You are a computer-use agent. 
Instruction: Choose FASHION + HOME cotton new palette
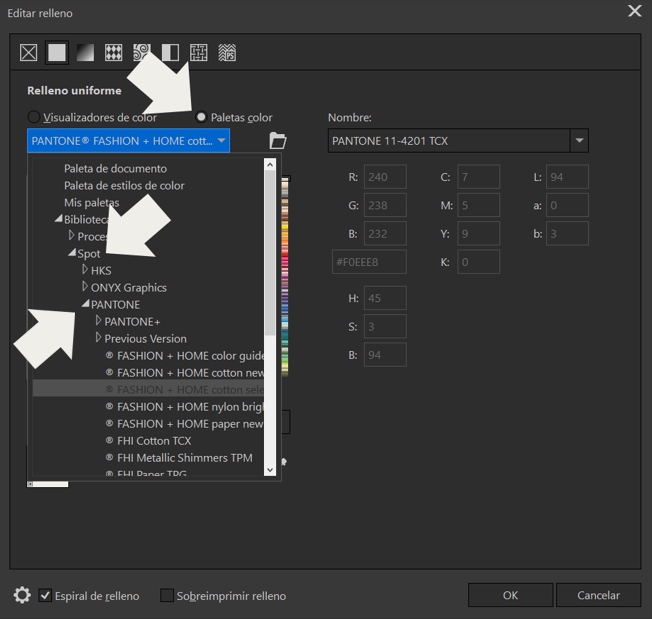click(x=148, y=373)
